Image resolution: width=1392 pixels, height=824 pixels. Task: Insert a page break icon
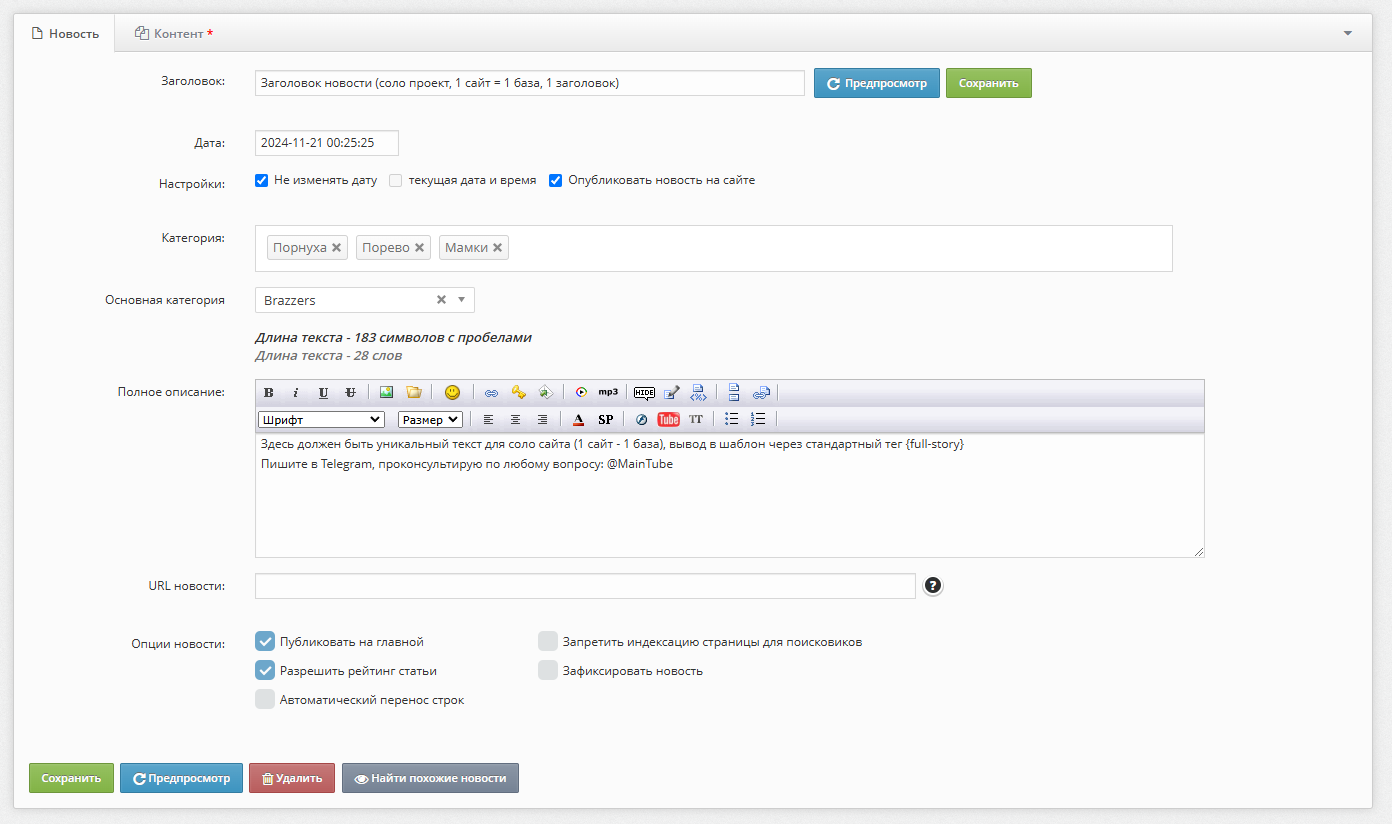click(x=734, y=392)
